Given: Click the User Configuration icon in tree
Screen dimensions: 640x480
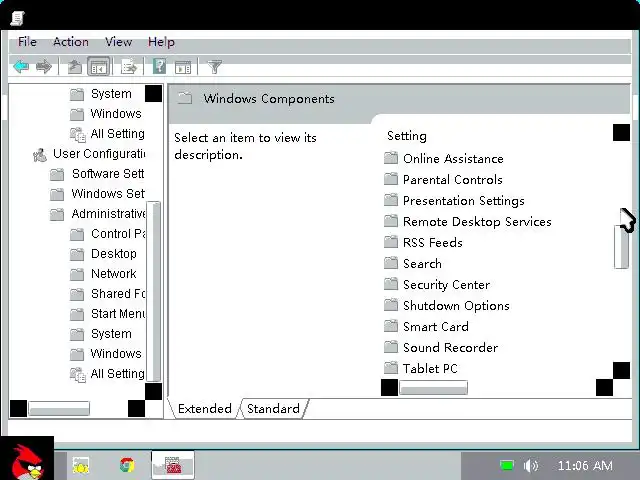Looking at the screenshot, I should pos(40,155).
